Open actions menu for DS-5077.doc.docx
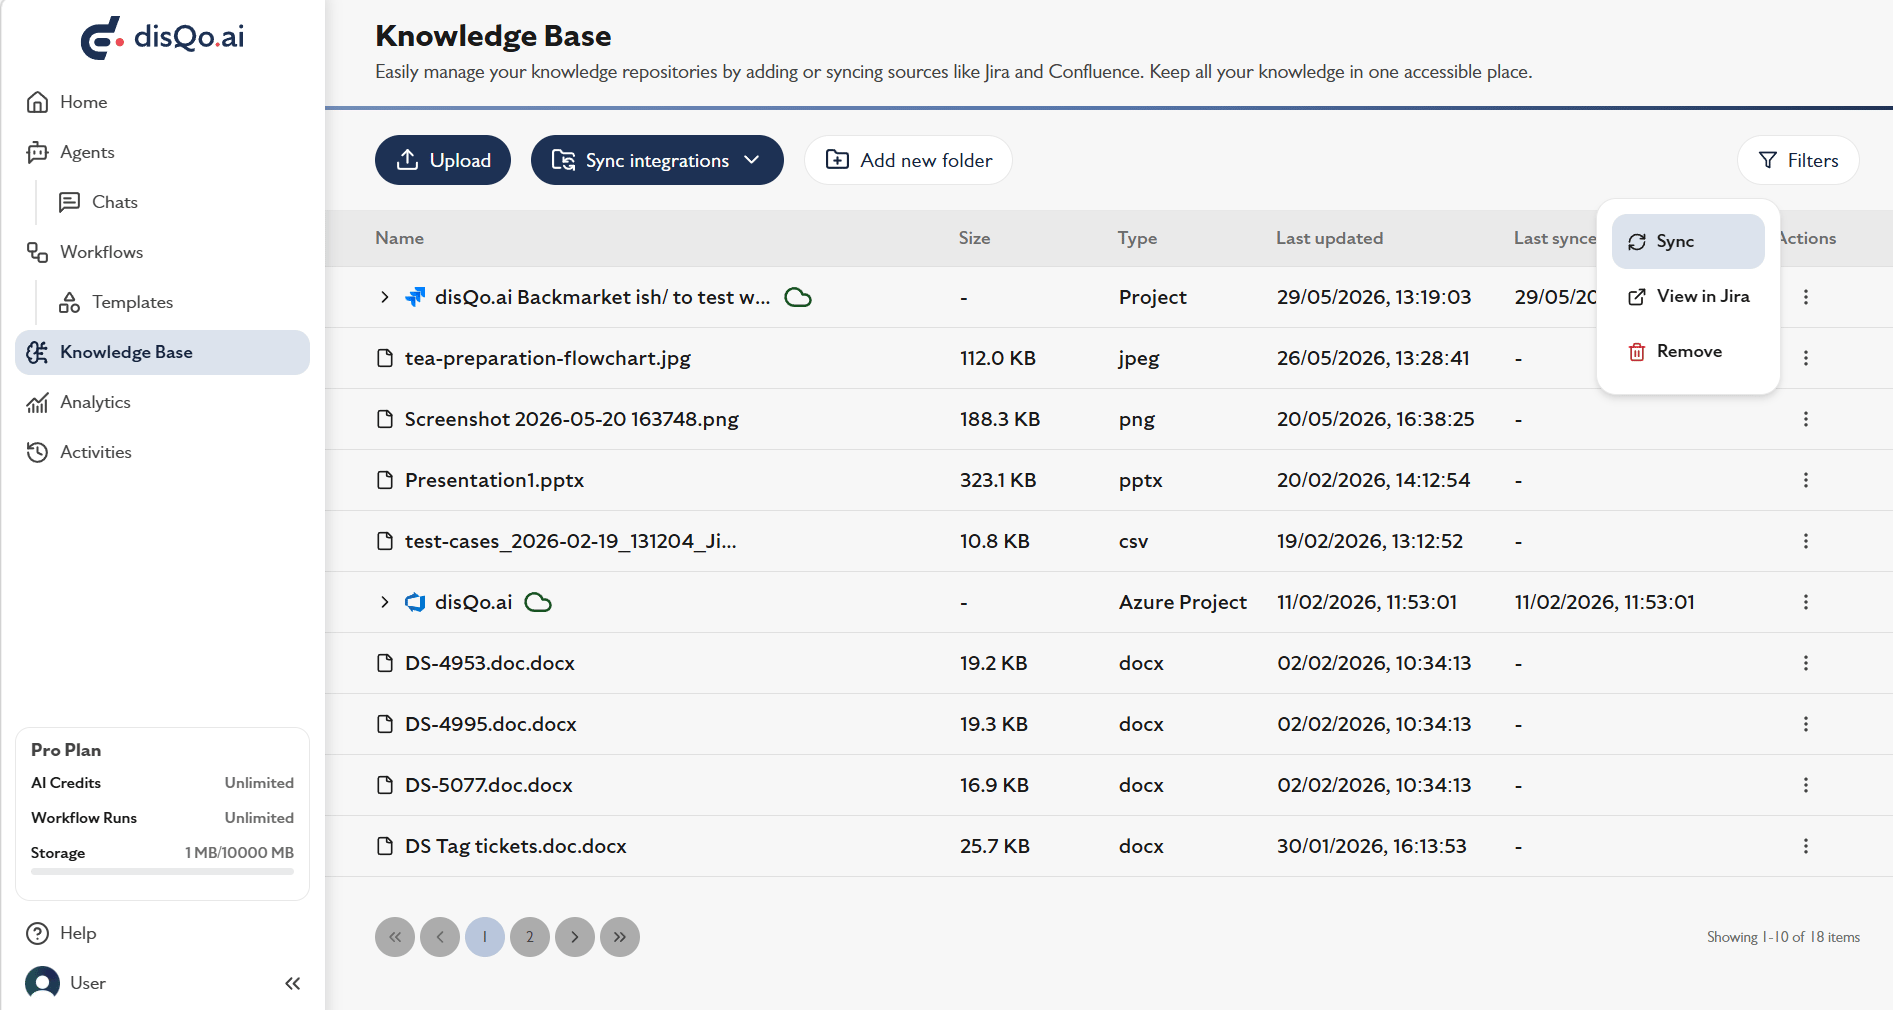The image size is (1893, 1010). [1805, 785]
